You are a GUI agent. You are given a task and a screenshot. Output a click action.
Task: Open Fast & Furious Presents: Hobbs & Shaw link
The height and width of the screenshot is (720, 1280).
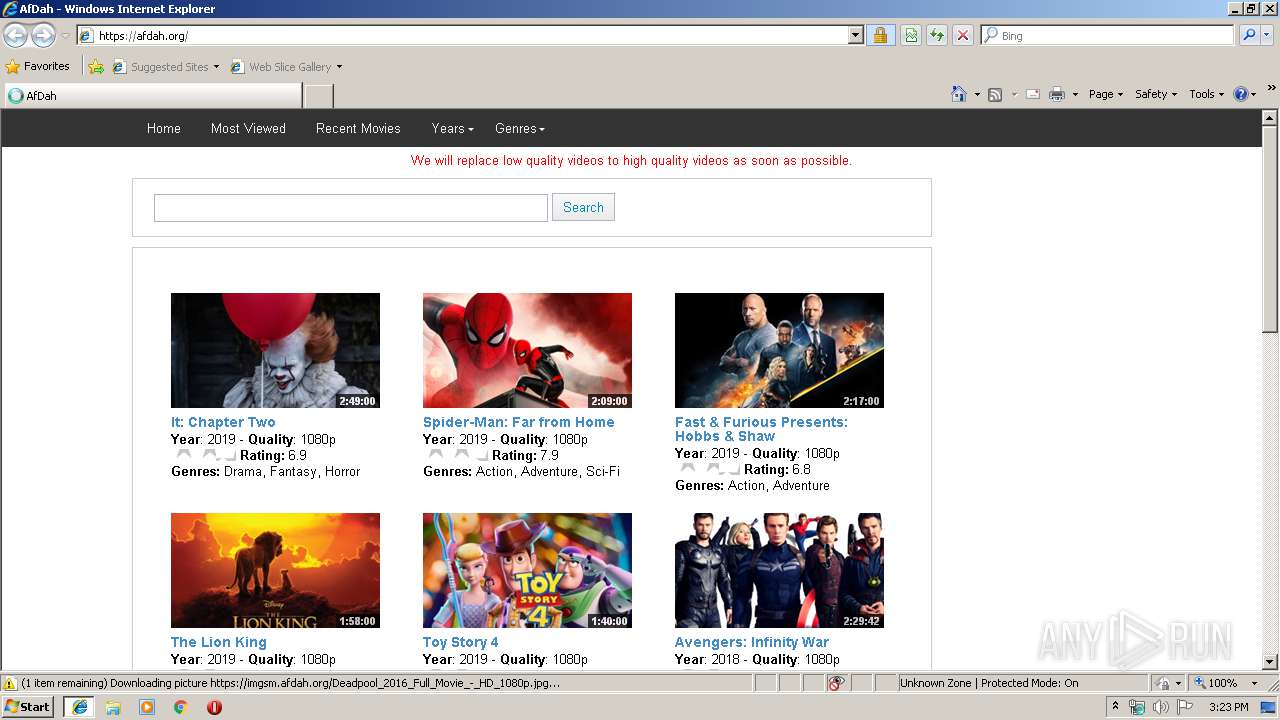tap(761, 429)
